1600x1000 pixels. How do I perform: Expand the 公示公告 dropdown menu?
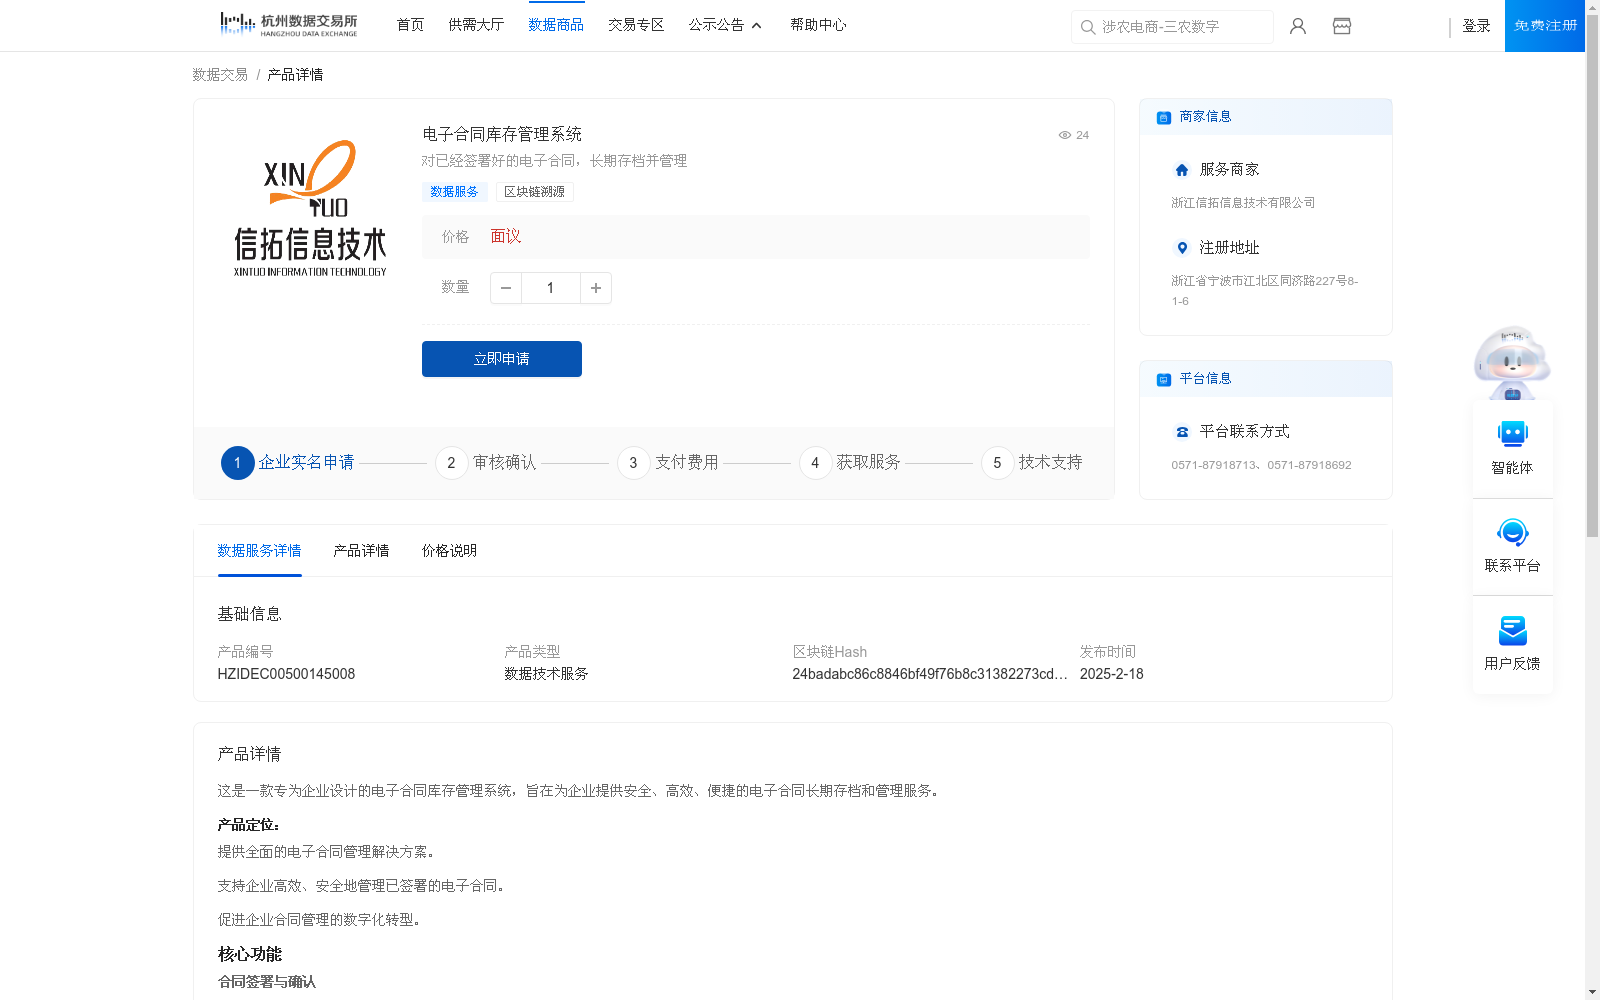[x=725, y=25]
